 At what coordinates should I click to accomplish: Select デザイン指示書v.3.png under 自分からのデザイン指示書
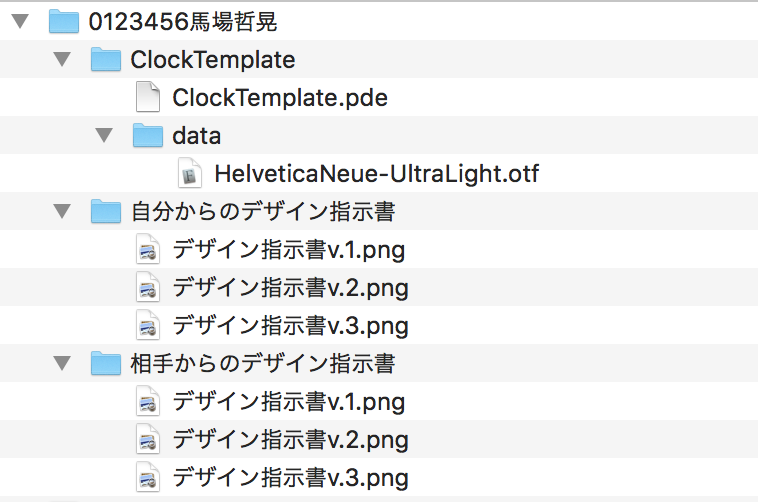click(x=289, y=326)
